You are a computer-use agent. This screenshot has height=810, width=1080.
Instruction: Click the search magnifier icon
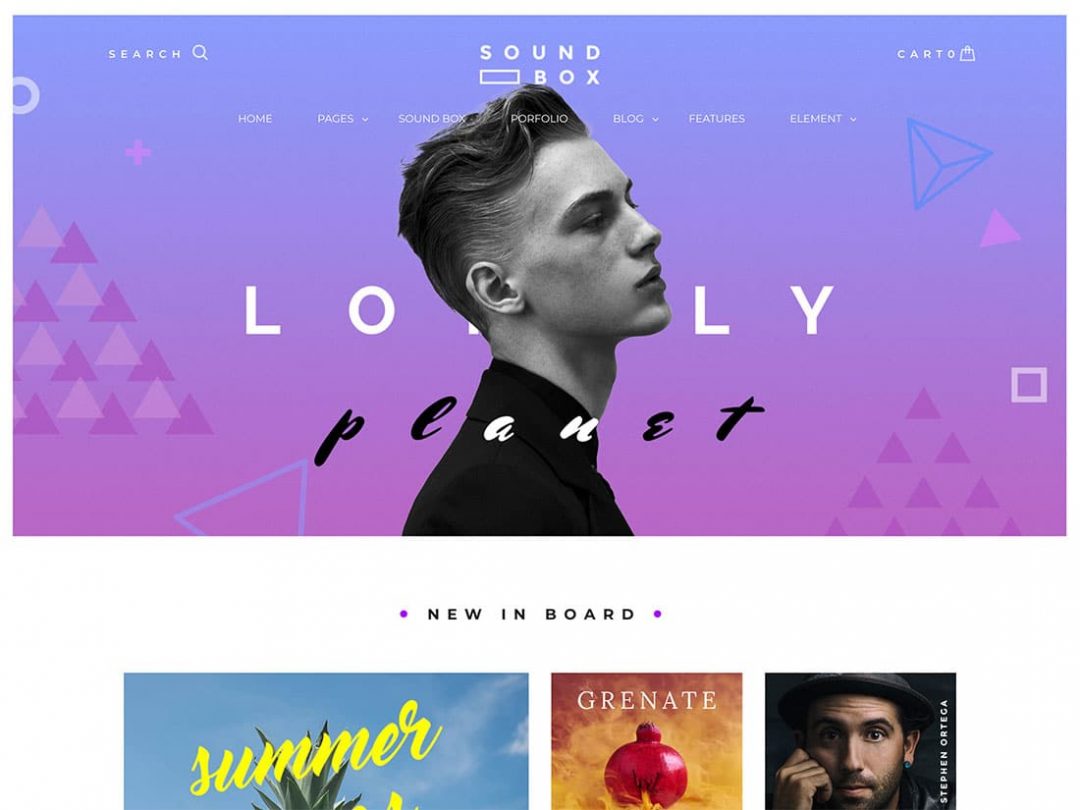pos(200,52)
